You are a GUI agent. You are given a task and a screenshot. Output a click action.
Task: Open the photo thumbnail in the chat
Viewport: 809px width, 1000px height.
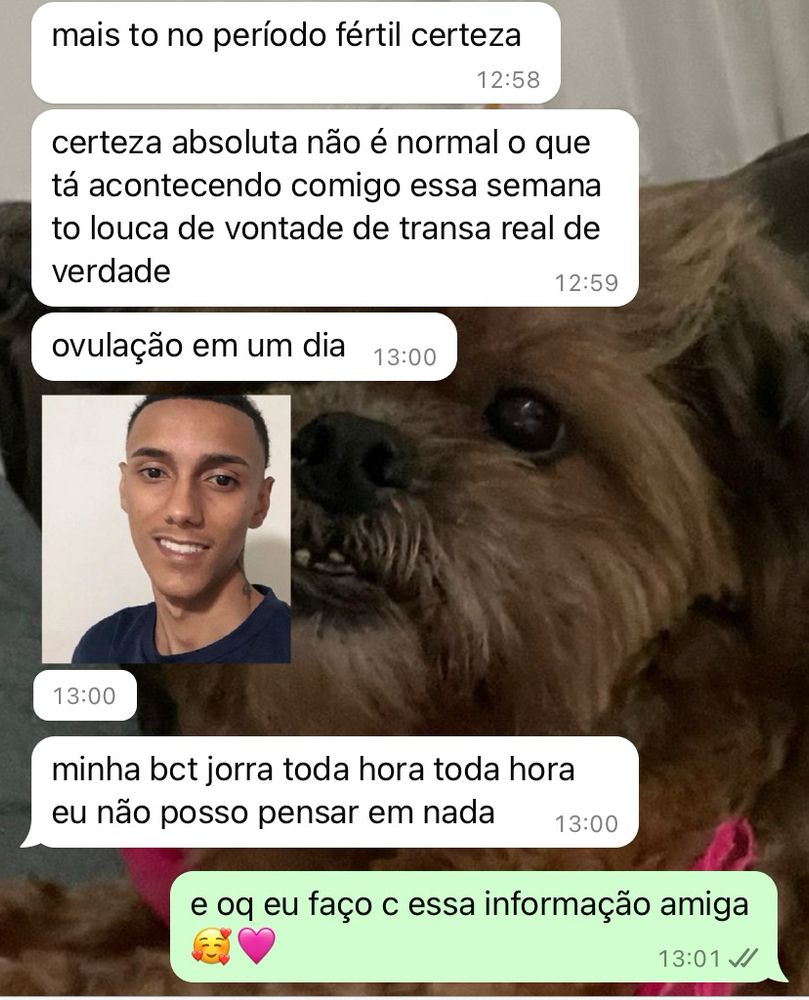166,529
